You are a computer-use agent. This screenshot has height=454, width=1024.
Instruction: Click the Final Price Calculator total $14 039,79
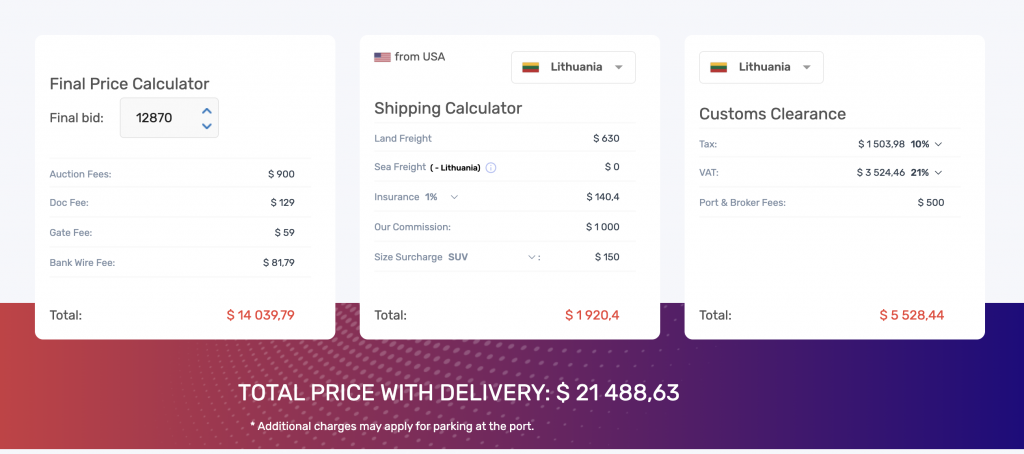261,315
